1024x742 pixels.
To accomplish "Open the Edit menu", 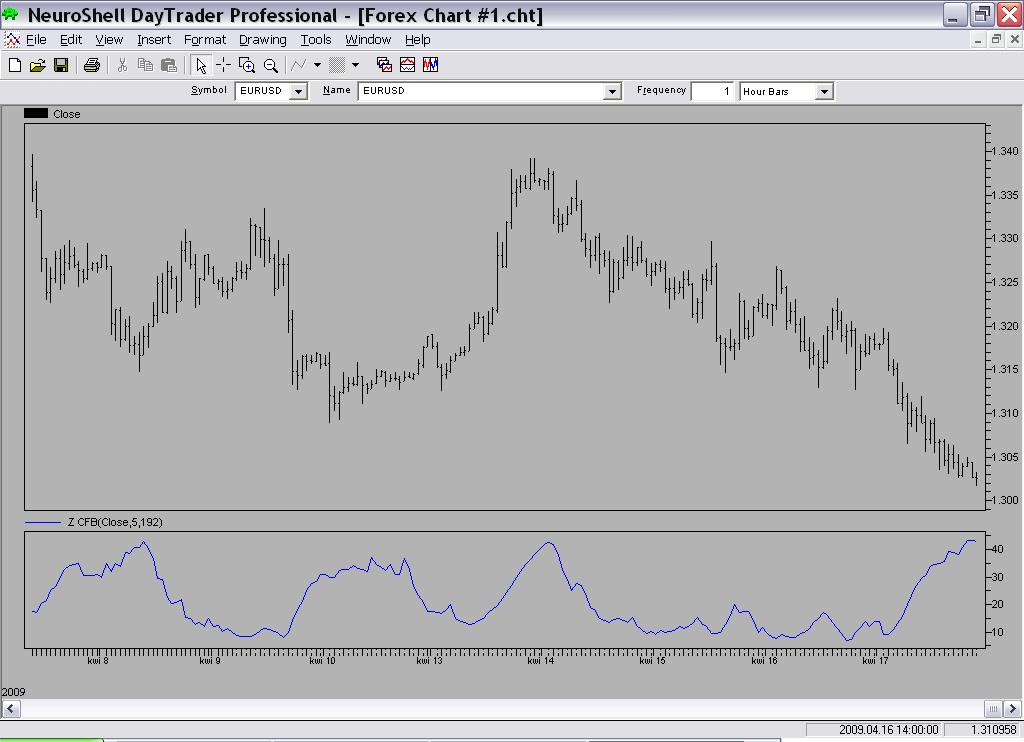I will tap(71, 40).
